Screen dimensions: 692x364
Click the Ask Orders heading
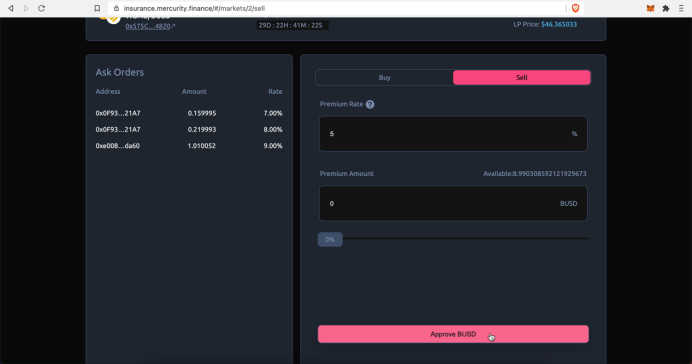tap(120, 72)
